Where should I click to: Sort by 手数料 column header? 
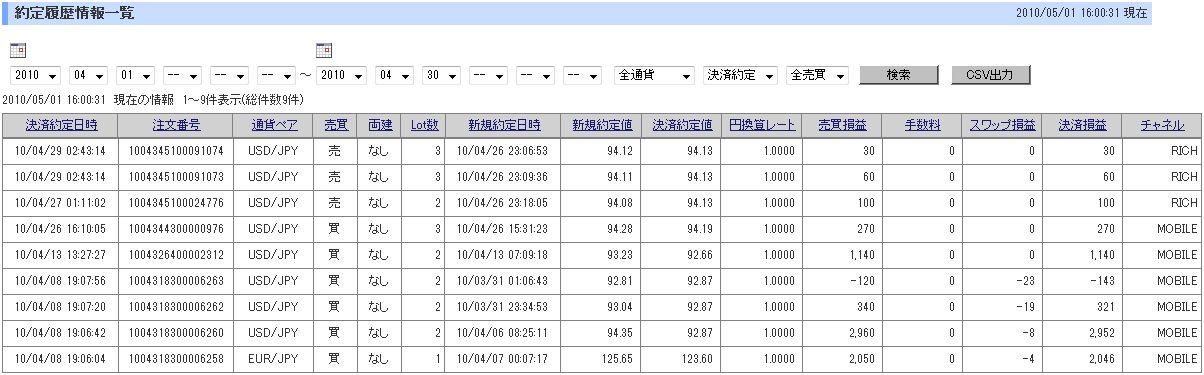922,125
